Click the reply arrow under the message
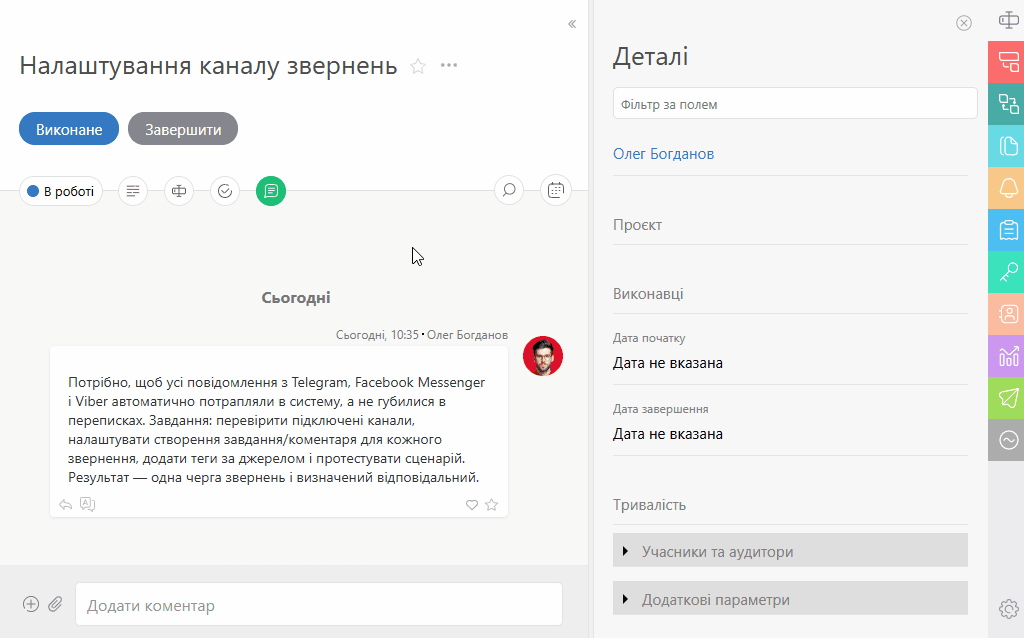The width and height of the screenshot is (1024, 638). tap(66, 505)
